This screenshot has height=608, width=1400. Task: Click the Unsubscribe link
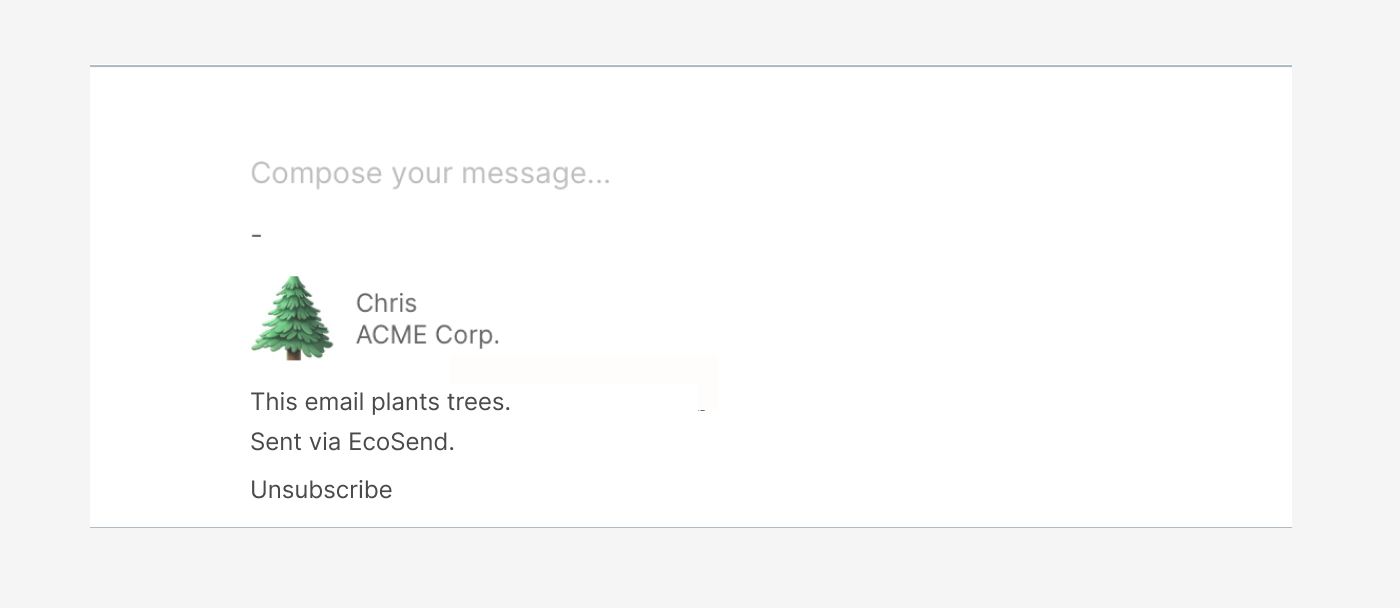click(321, 490)
